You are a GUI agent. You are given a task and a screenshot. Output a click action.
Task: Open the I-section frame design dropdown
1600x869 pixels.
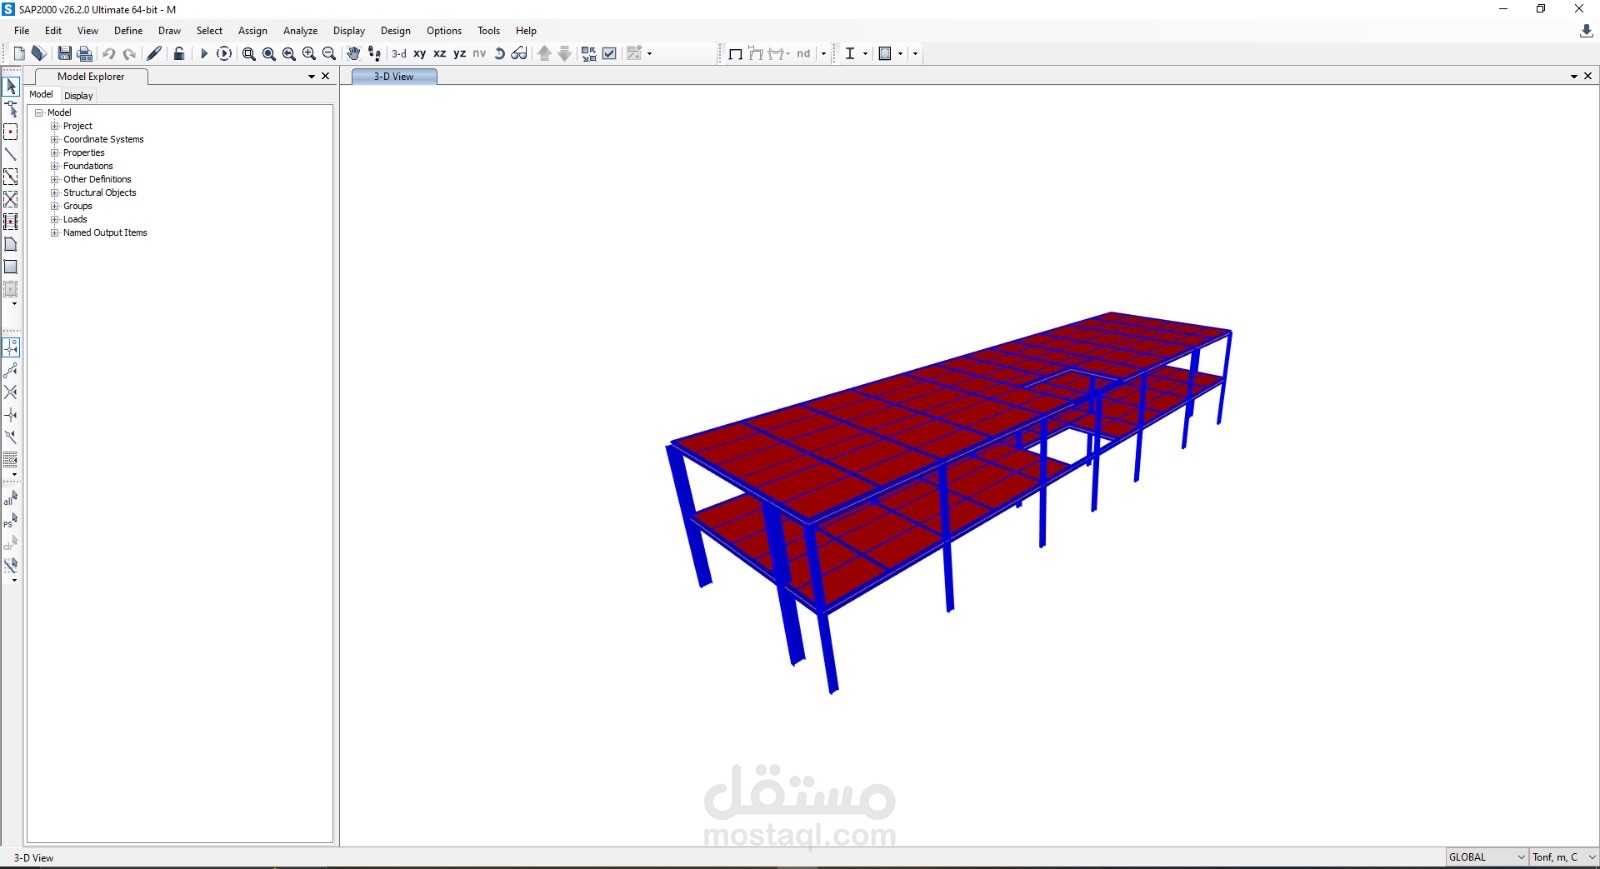865,54
